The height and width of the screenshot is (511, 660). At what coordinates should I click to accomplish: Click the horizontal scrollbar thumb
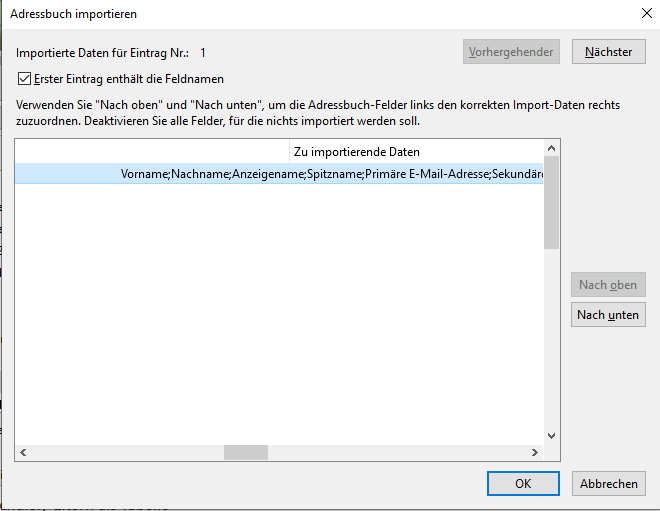[x=246, y=452]
